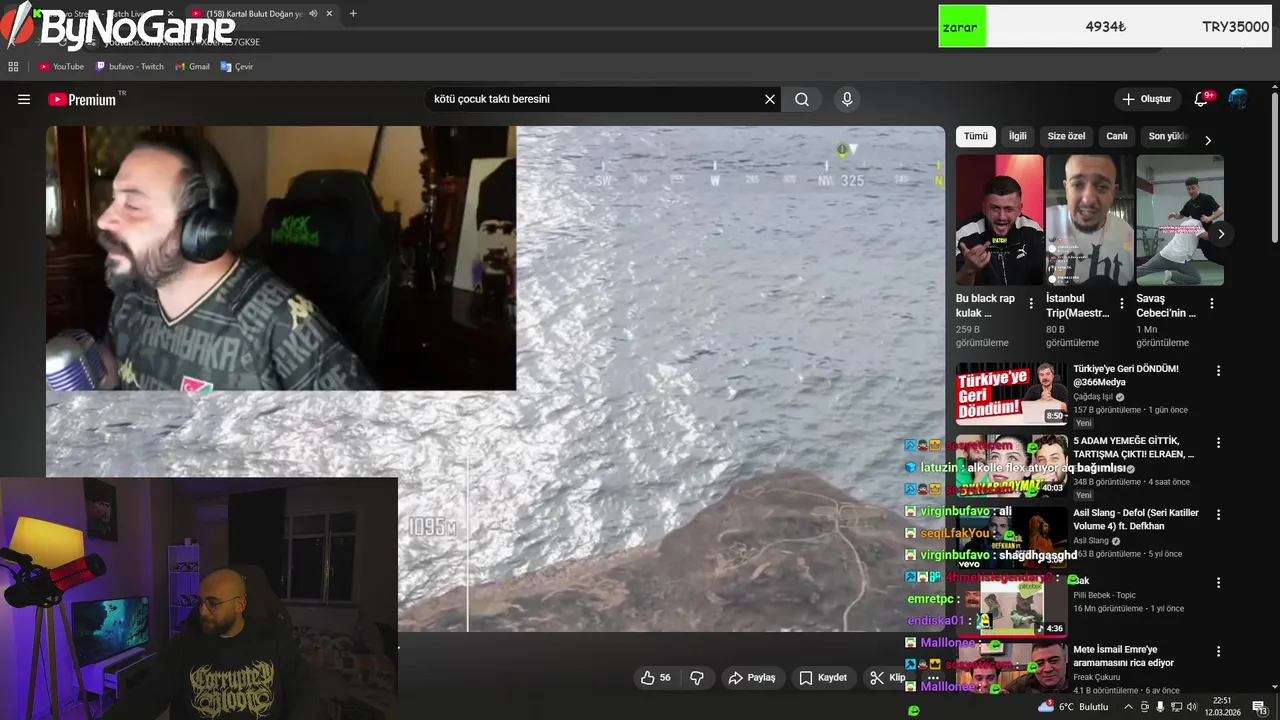Share the video via Paylaş

click(x=751, y=678)
